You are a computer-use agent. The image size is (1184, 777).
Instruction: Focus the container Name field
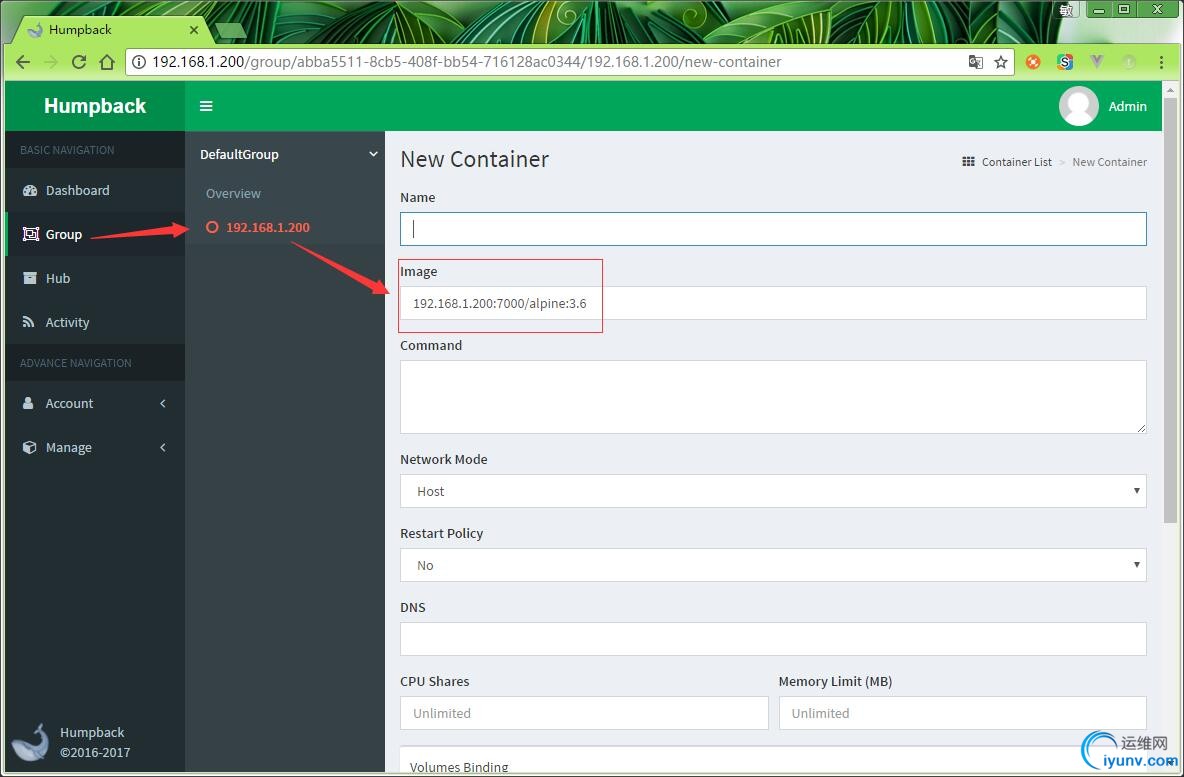point(773,229)
